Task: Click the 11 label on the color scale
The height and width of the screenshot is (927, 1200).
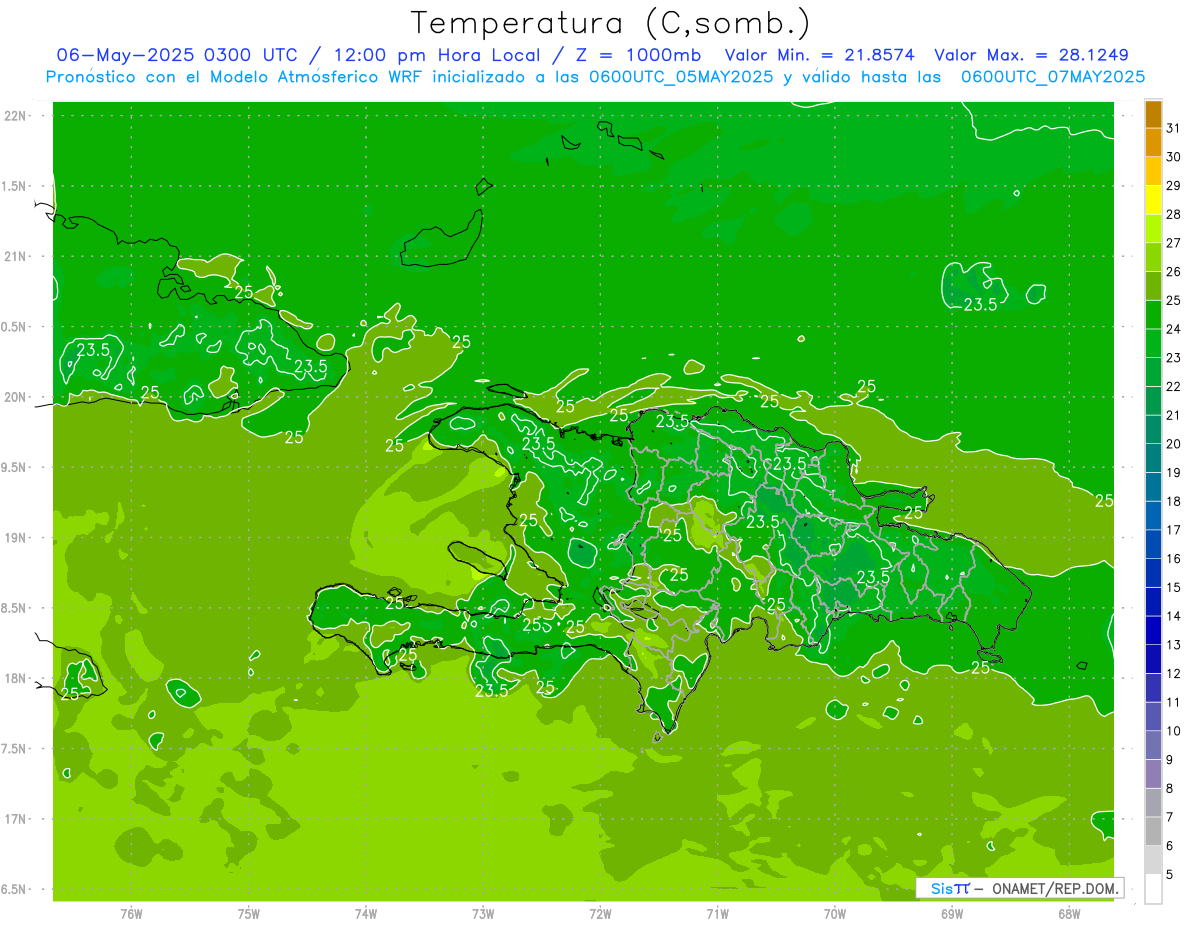Action: coord(1174,702)
